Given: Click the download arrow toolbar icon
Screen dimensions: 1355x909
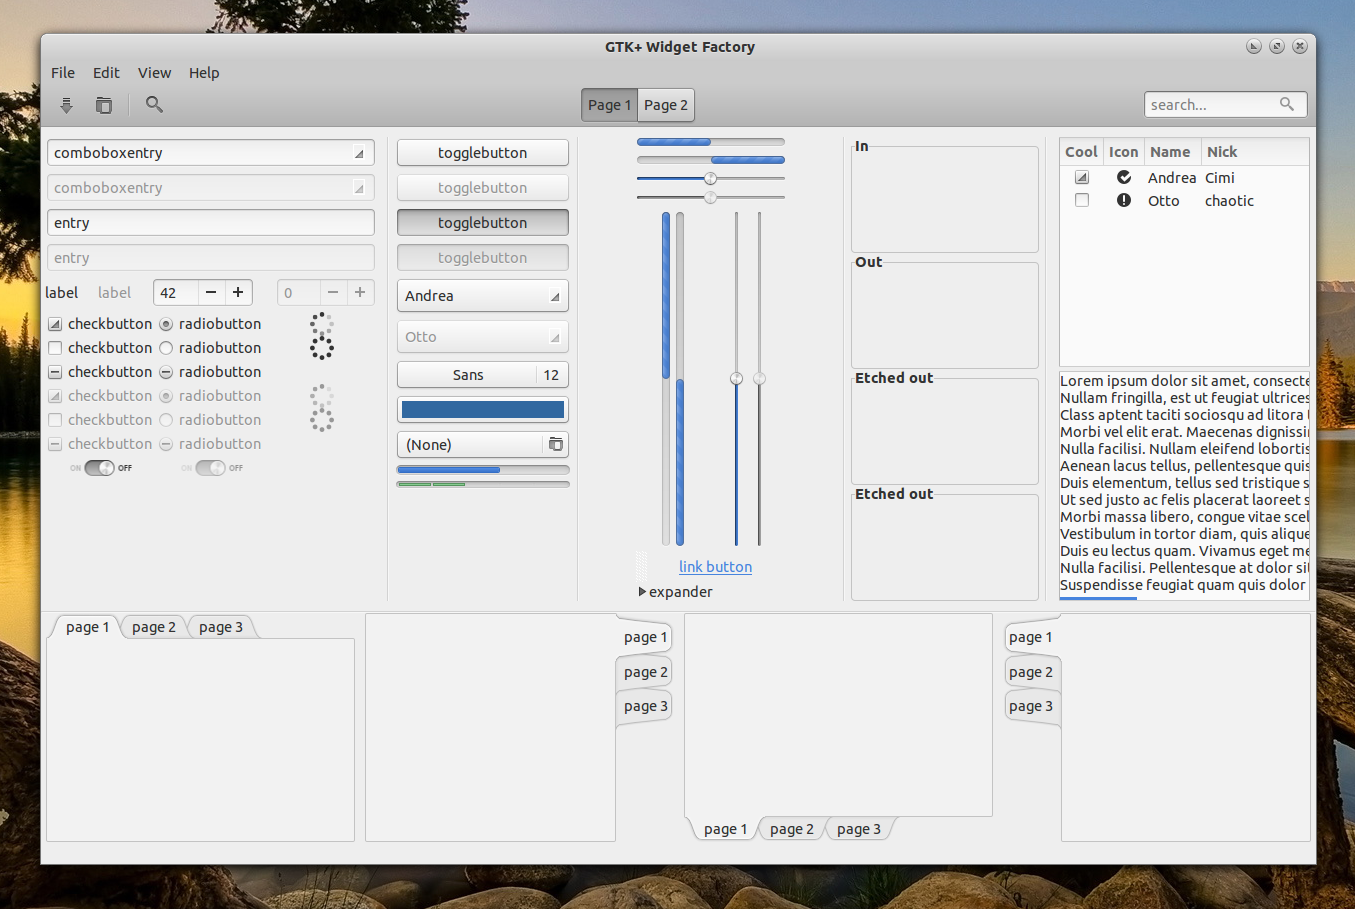Looking at the screenshot, I should tap(66, 104).
